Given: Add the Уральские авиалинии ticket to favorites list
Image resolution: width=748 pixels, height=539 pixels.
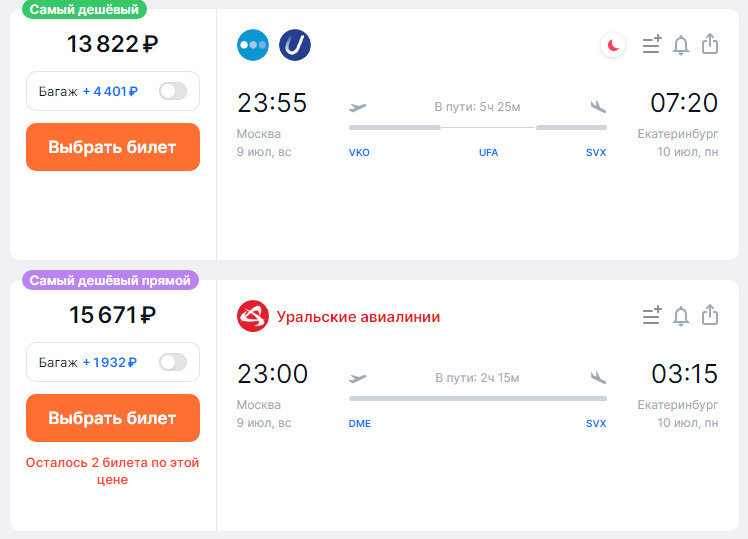Looking at the screenshot, I should click(652, 316).
